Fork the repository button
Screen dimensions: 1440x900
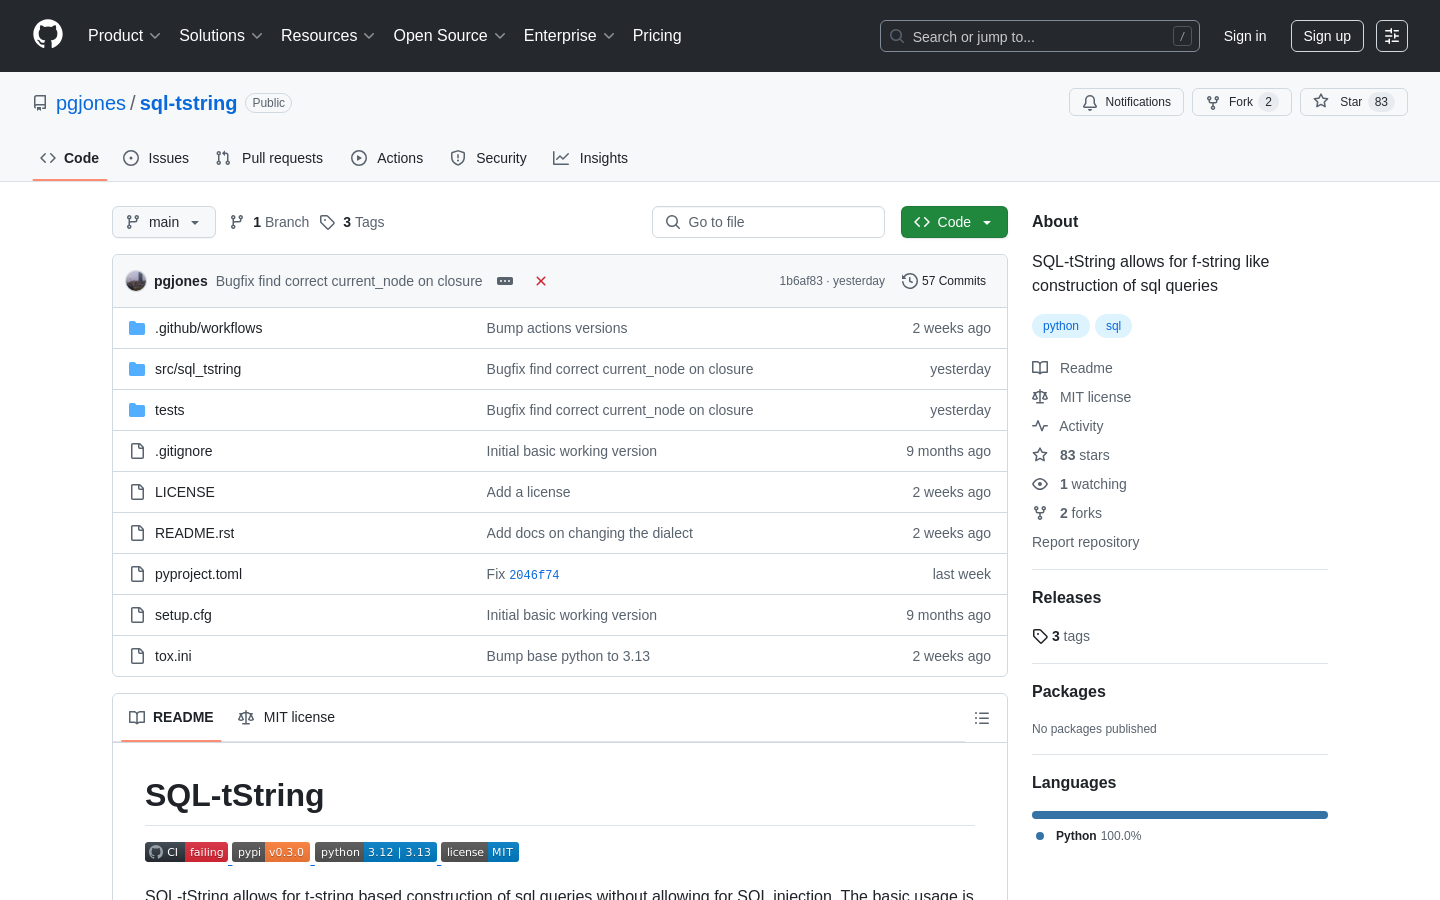tap(1241, 102)
